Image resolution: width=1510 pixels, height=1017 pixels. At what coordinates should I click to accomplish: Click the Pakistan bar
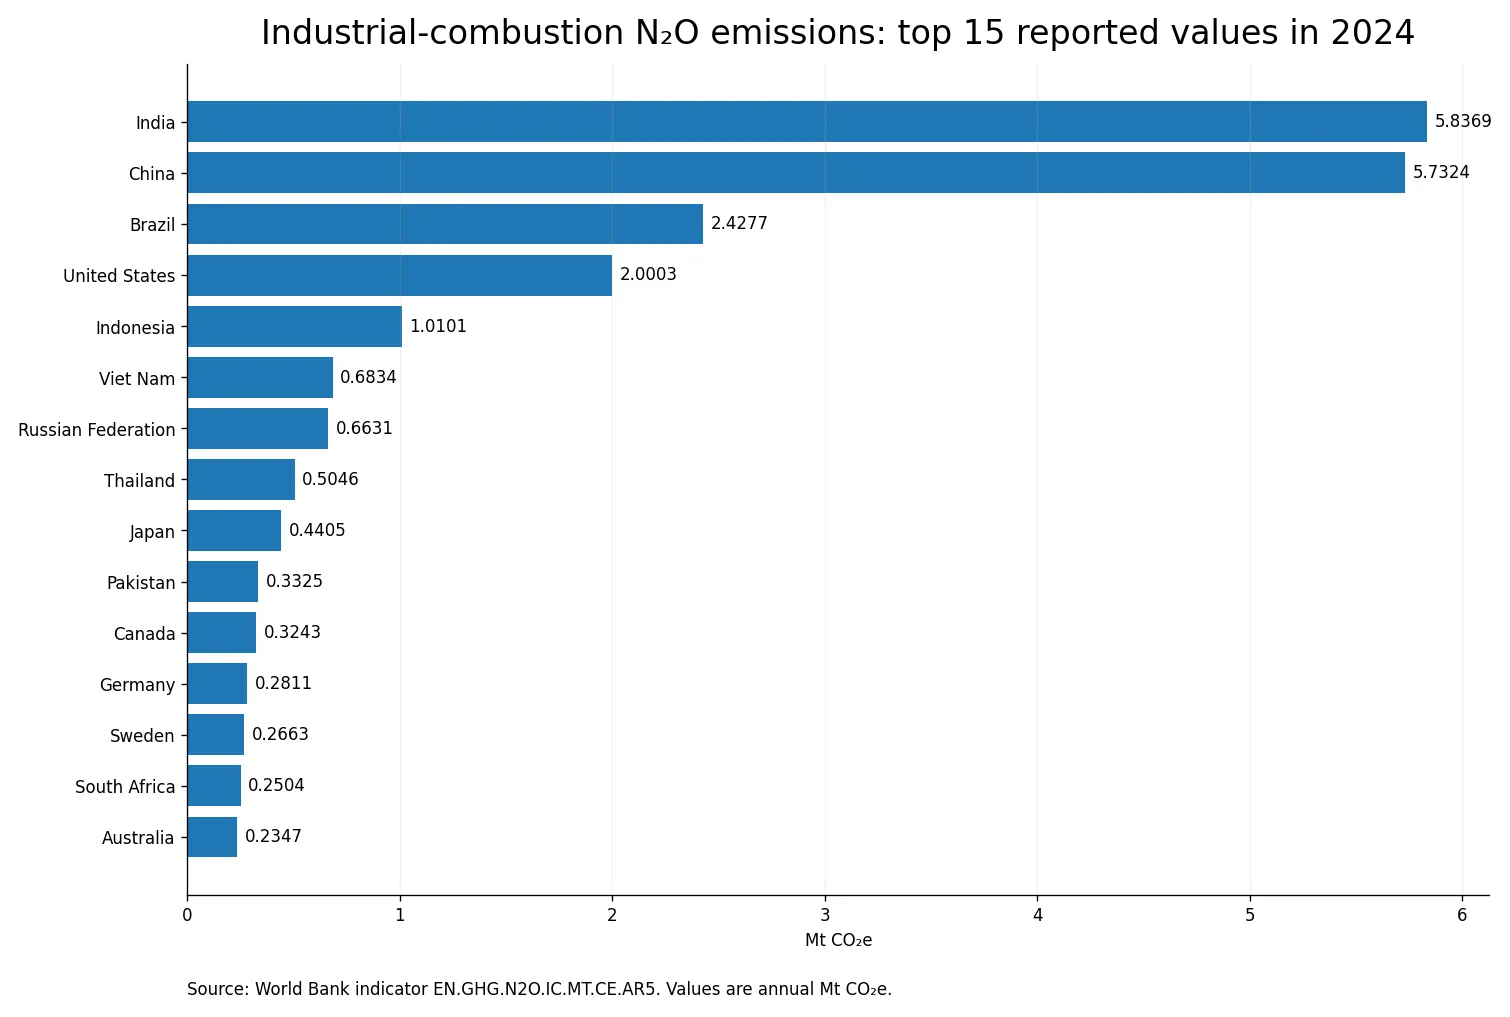(223, 582)
